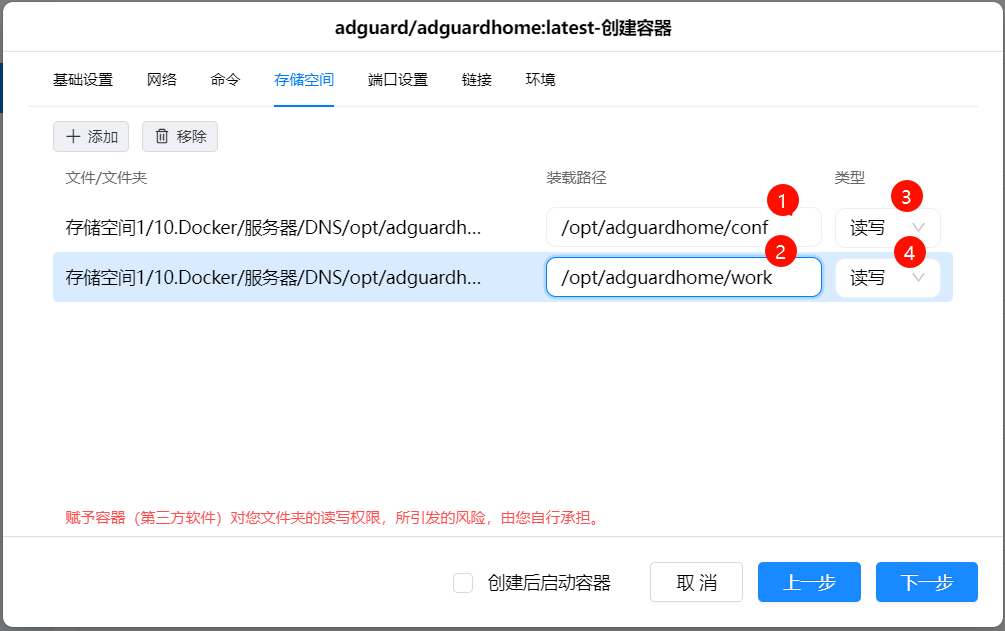Switch to the 环境 tab
Image resolution: width=1005 pixels, height=631 pixels.
[x=541, y=79]
